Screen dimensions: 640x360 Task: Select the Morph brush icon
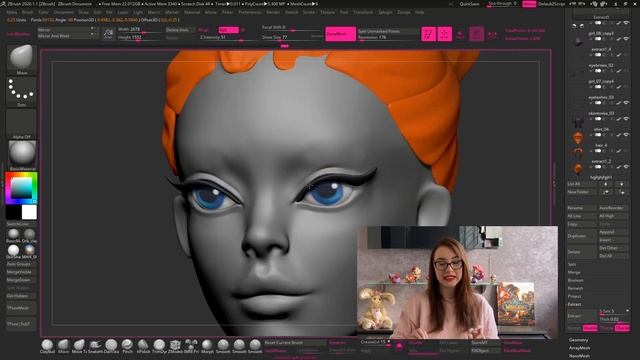pyautogui.click(x=207, y=345)
